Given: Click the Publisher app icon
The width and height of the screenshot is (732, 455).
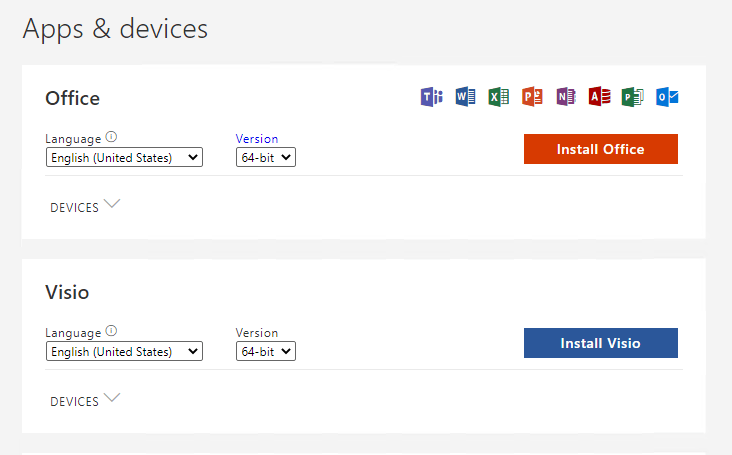Looking at the screenshot, I should (633, 97).
